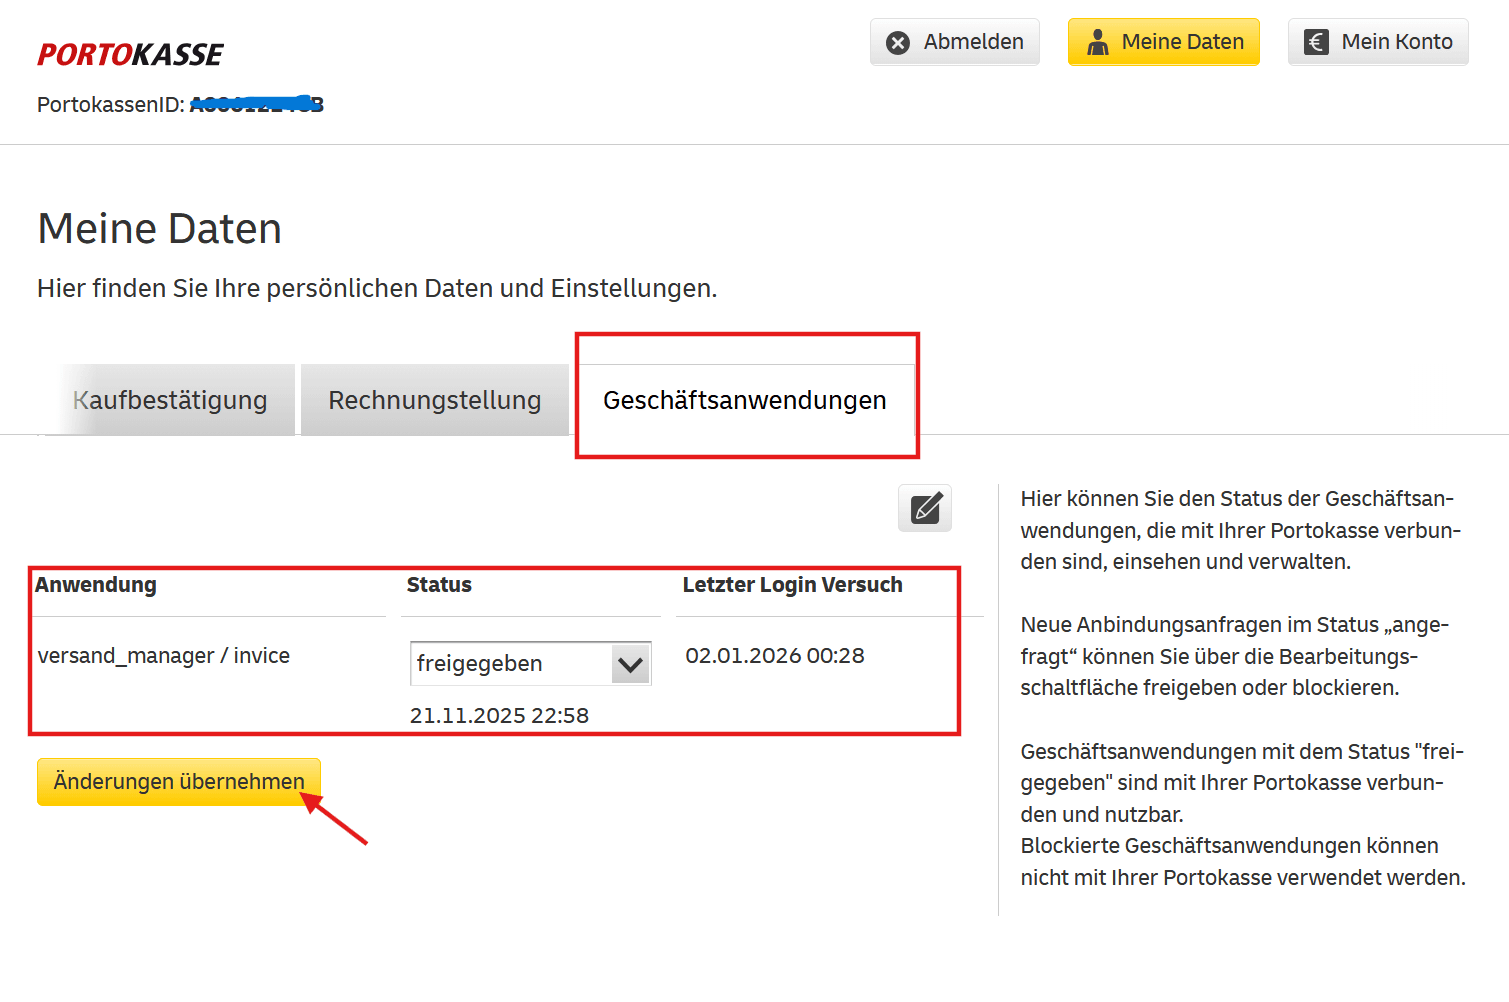Open account settings via the Meine Daten person icon

(1098, 42)
